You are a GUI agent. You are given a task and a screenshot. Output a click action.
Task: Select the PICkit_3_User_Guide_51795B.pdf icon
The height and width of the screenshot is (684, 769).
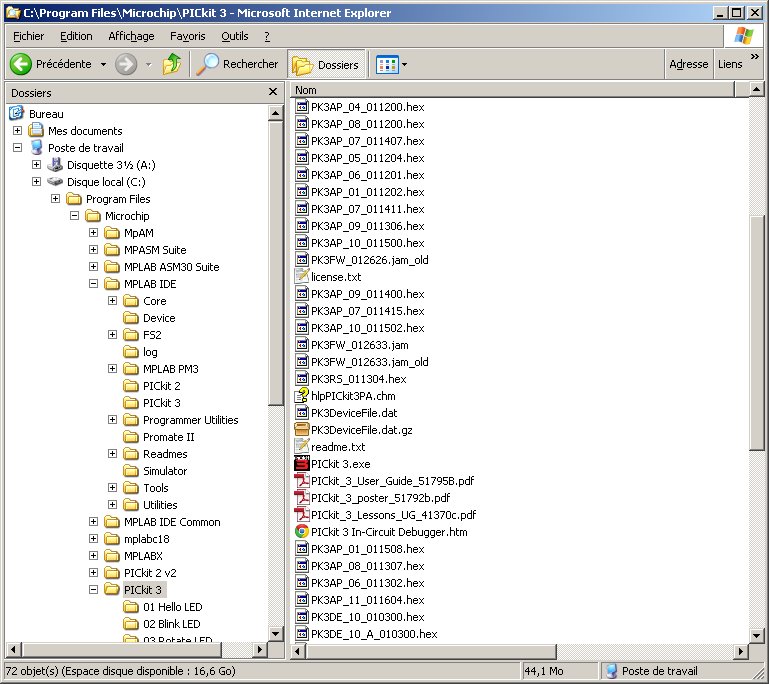click(x=302, y=481)
